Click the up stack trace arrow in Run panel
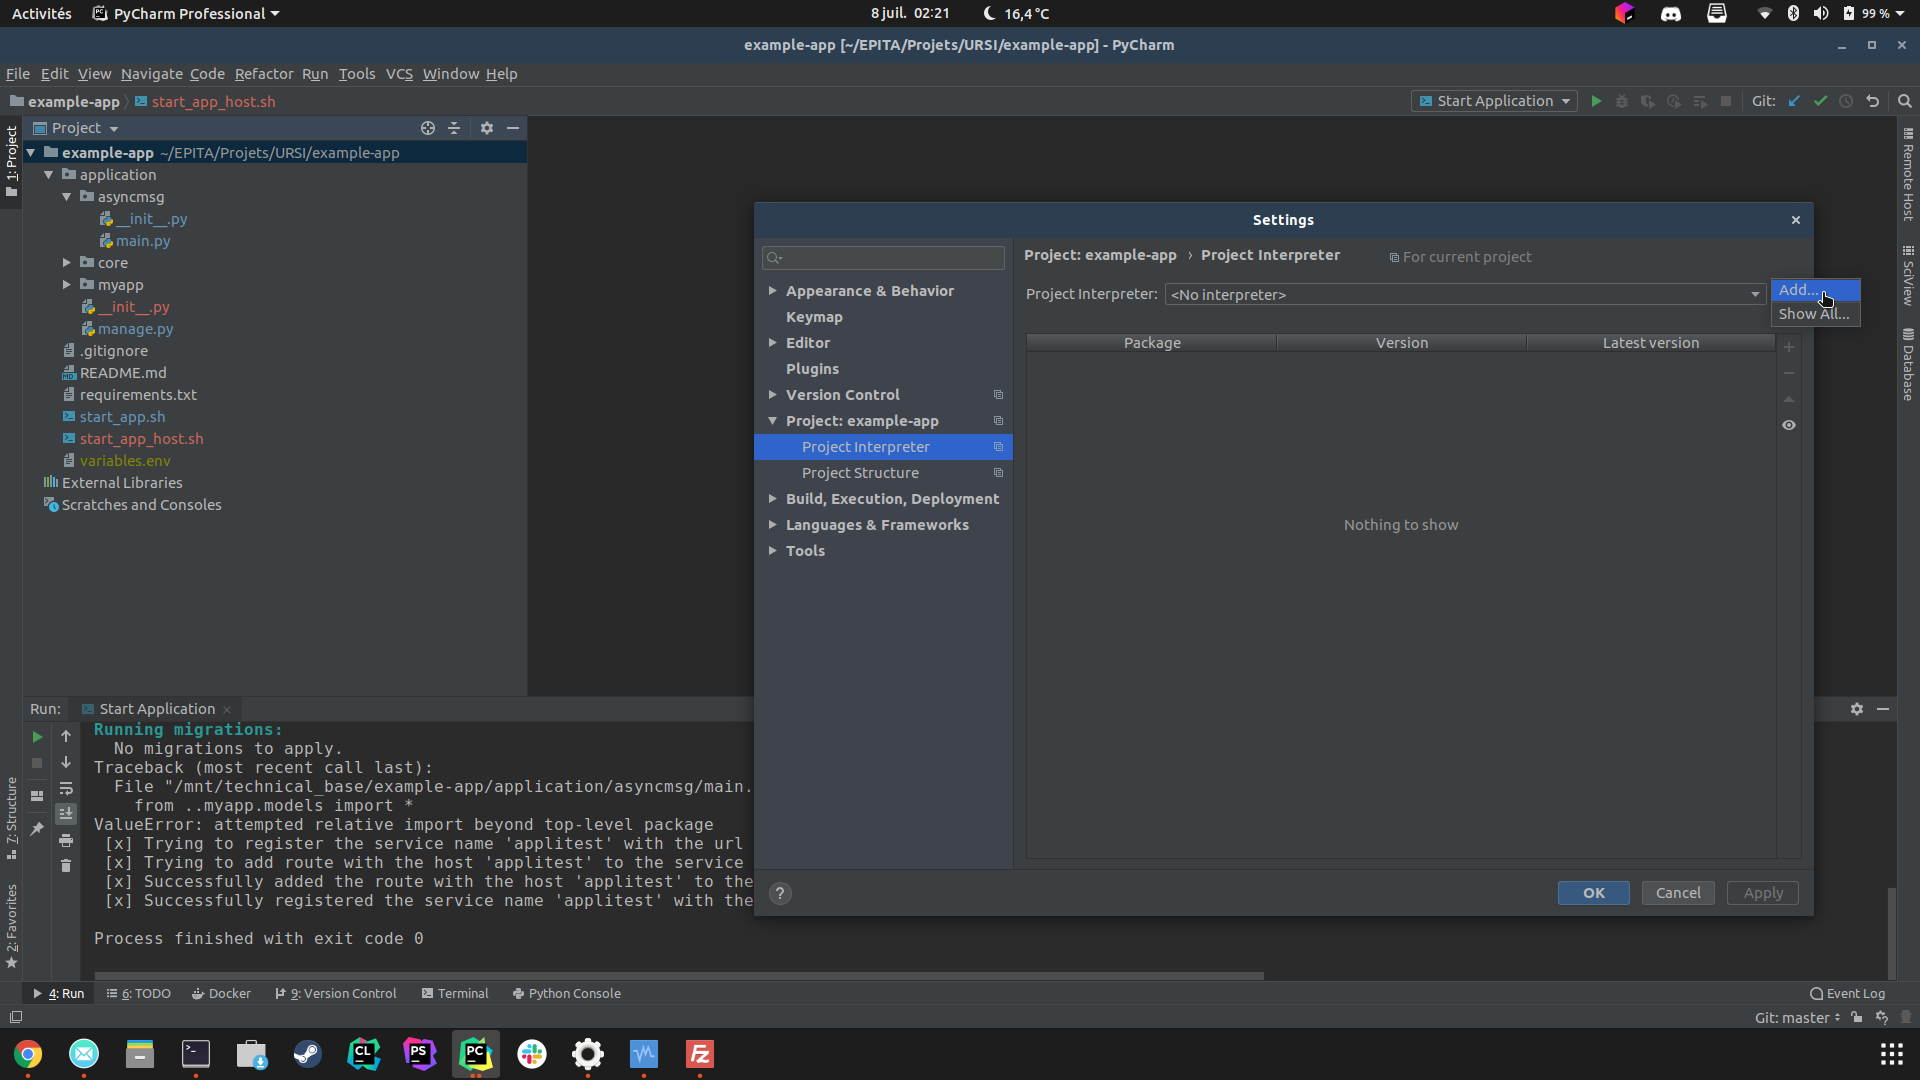1920x1080 pixels. 66,737
